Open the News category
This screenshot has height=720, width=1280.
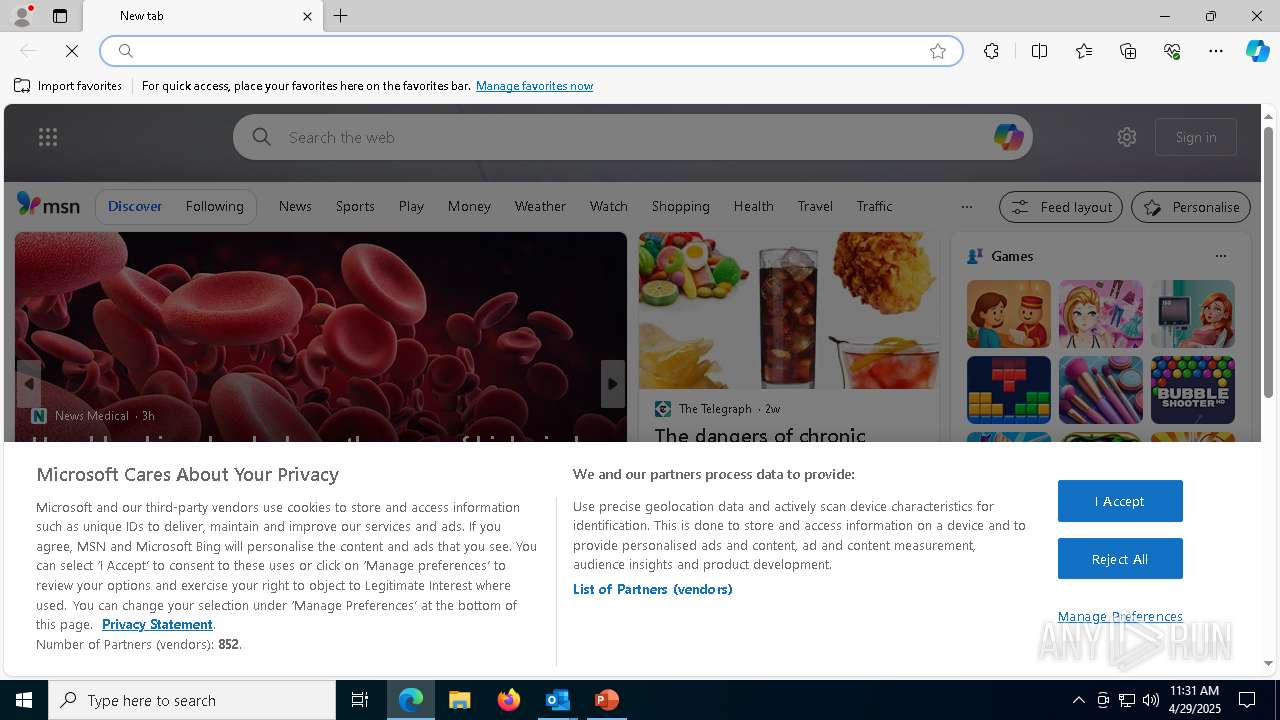[295, 206]
